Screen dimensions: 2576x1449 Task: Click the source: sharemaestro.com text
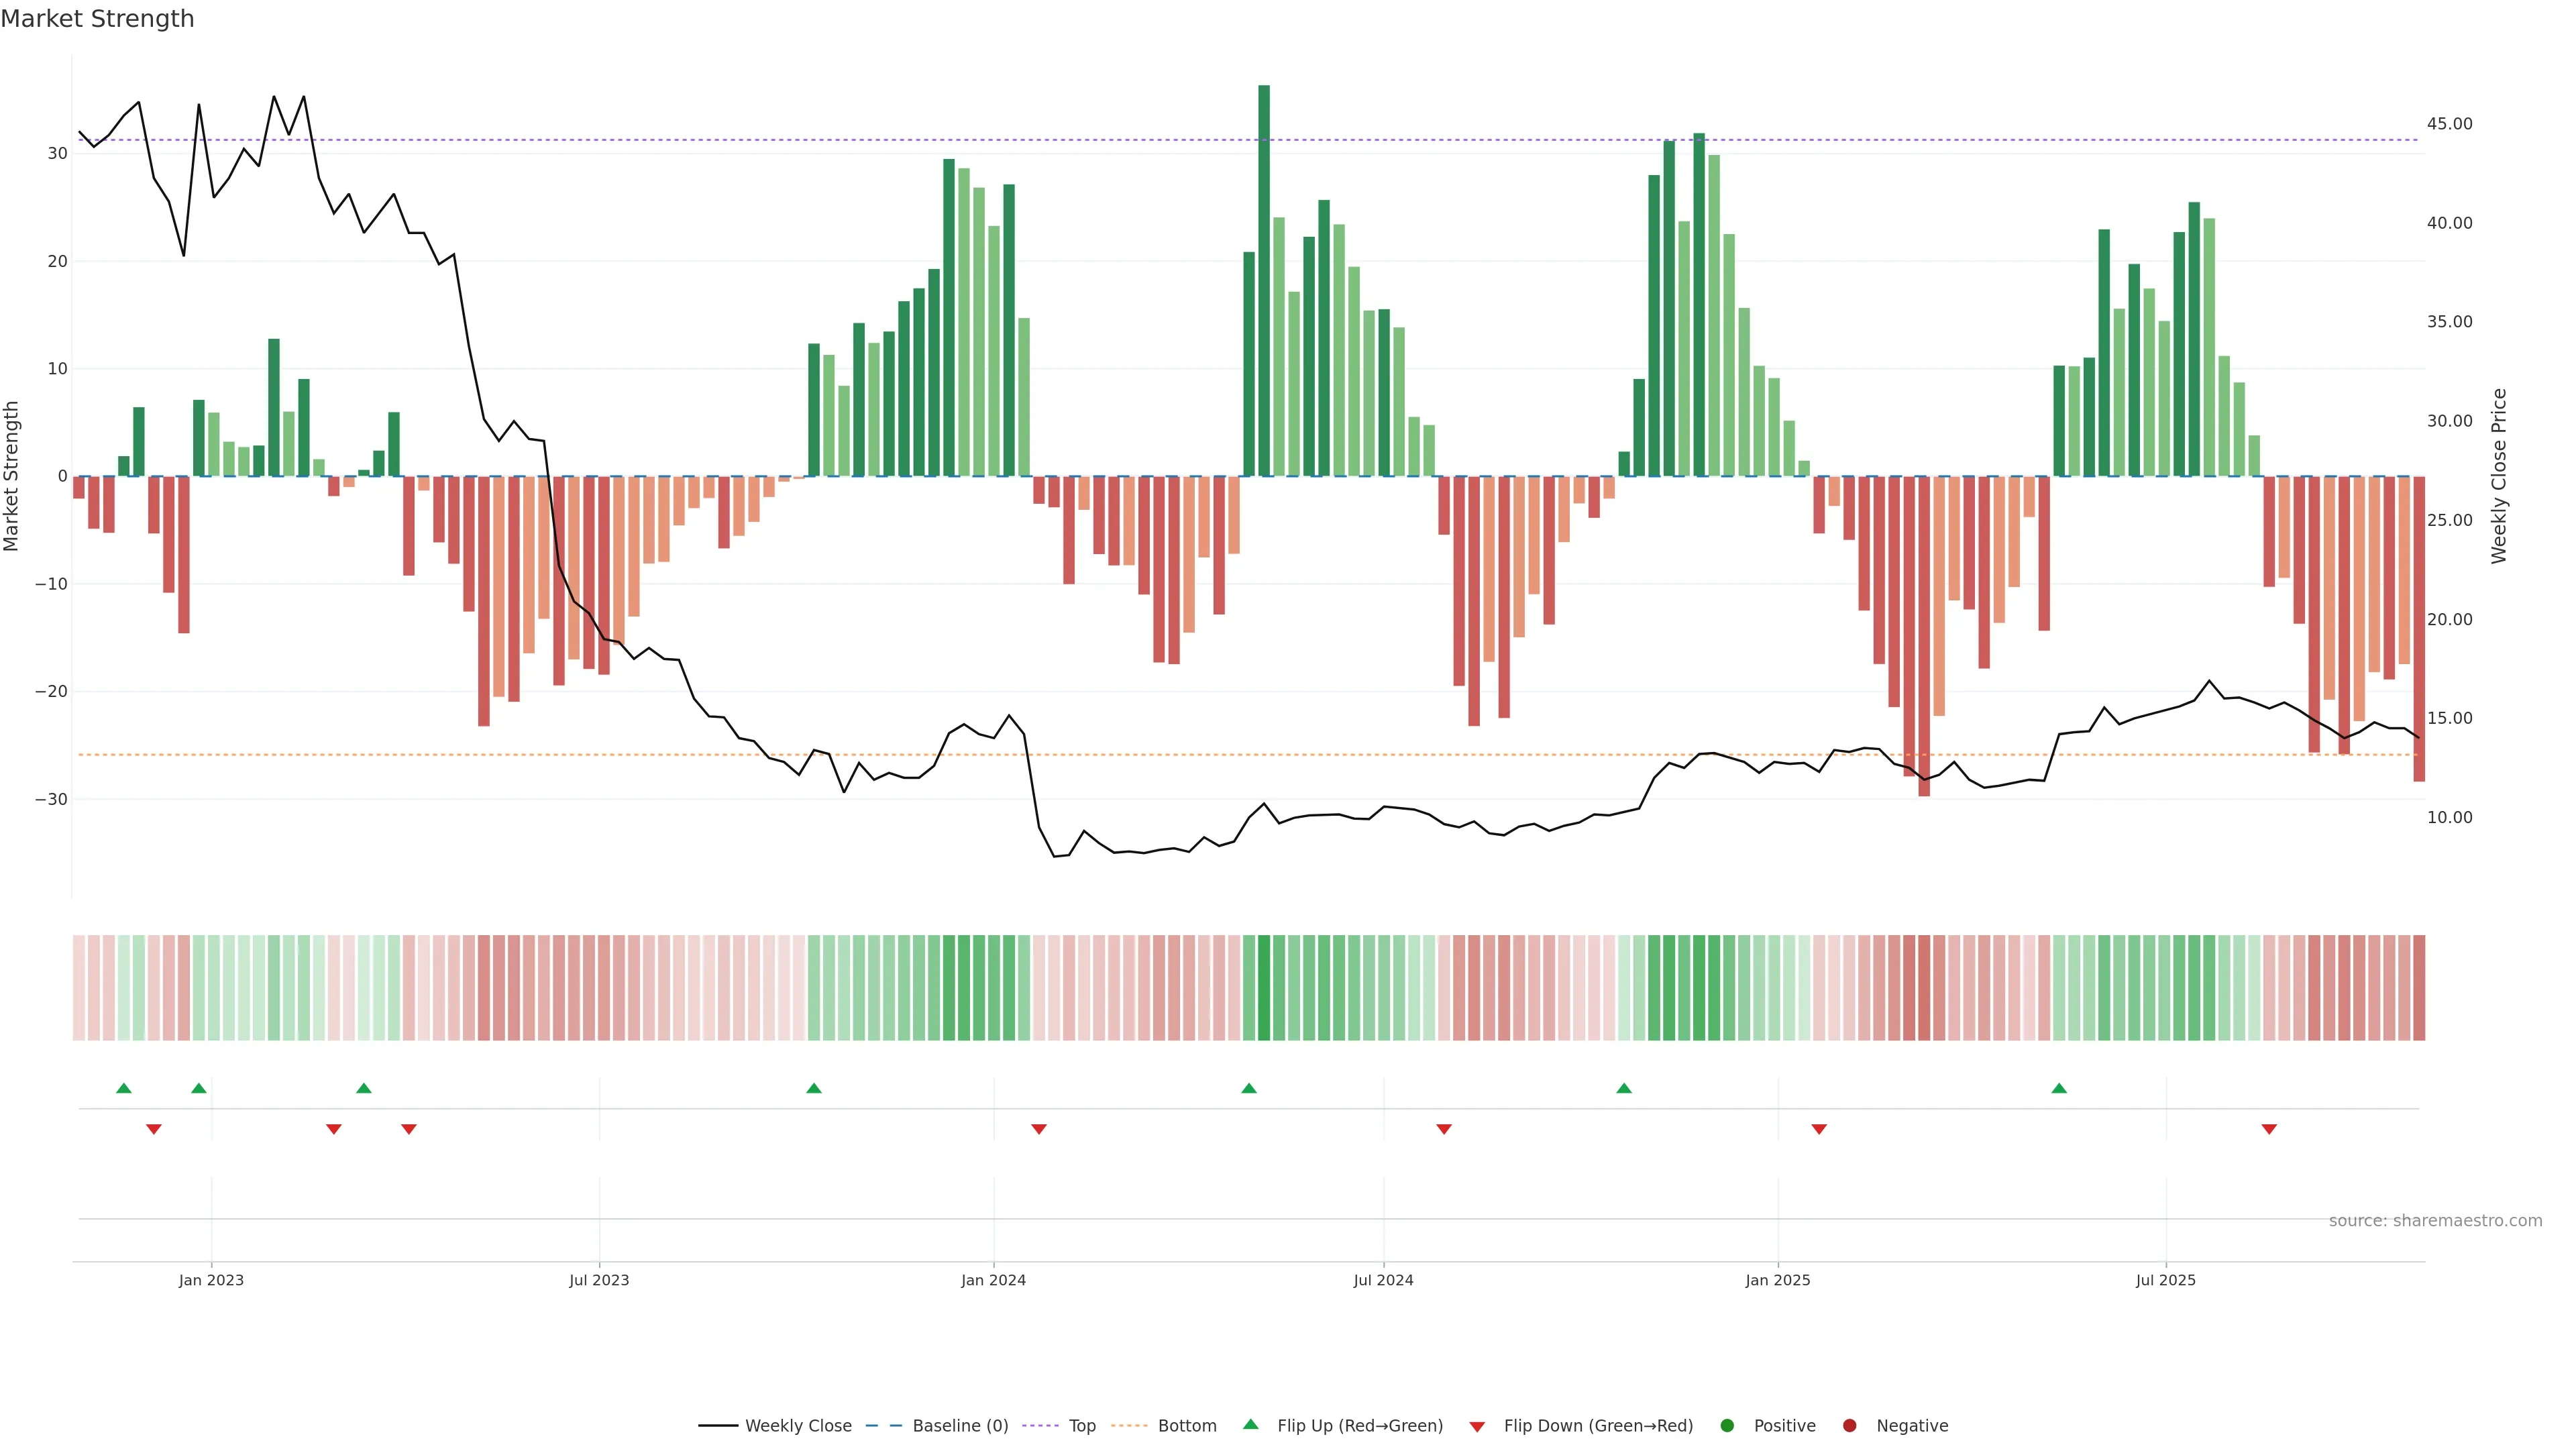(x=2435, y=1221)
